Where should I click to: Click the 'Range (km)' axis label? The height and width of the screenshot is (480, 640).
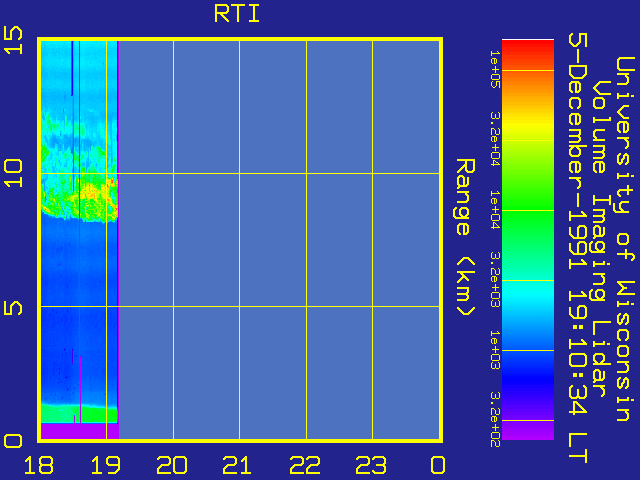click(465, 238)
